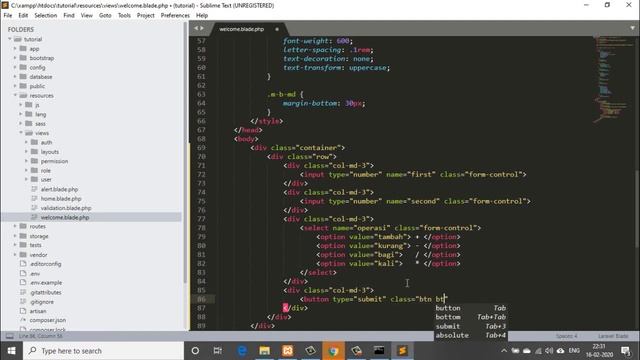Open the artisan file

tap(38, 311)
